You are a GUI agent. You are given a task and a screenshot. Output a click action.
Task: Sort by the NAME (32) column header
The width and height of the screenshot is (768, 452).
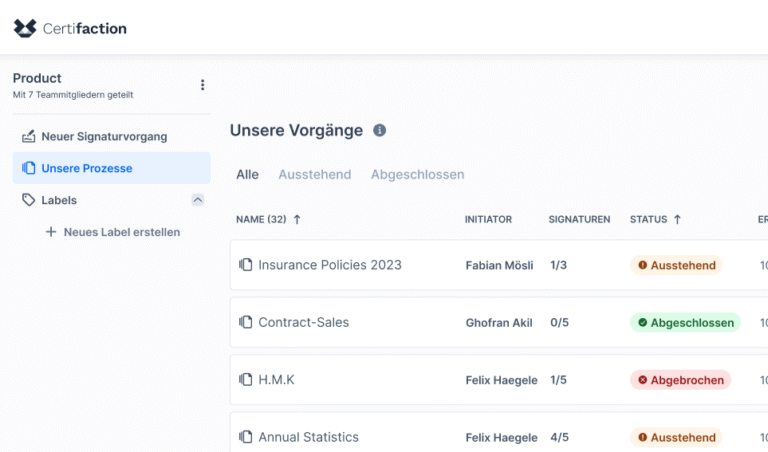tap(261, 219)
